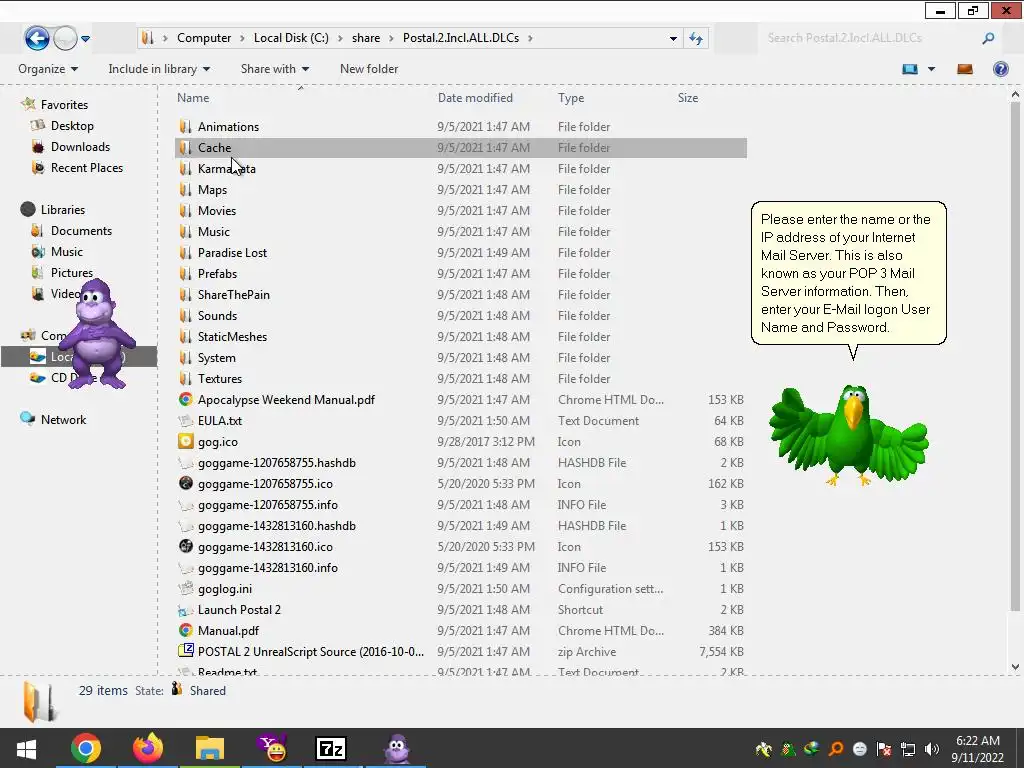Click the purple BonziBuddy gorilla character

pyautogui.click(x=99, y=333)
